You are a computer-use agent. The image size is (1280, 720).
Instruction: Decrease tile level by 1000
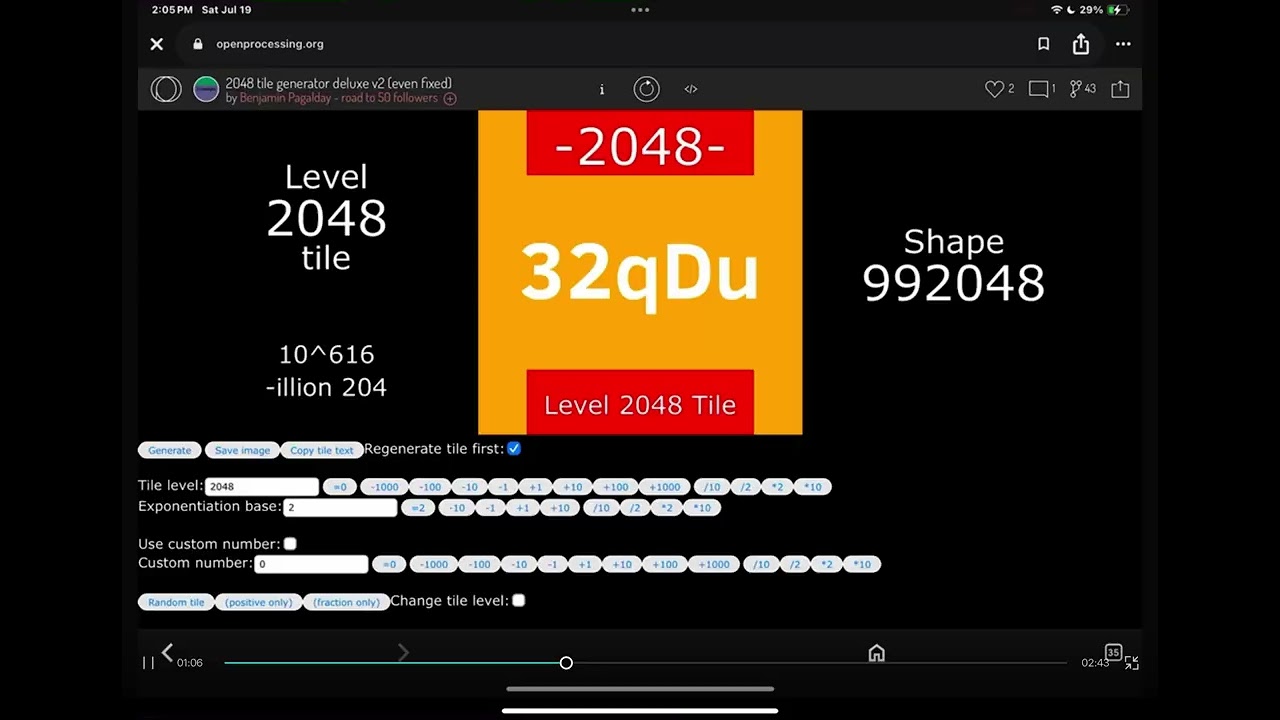click(x=384, y=487)
